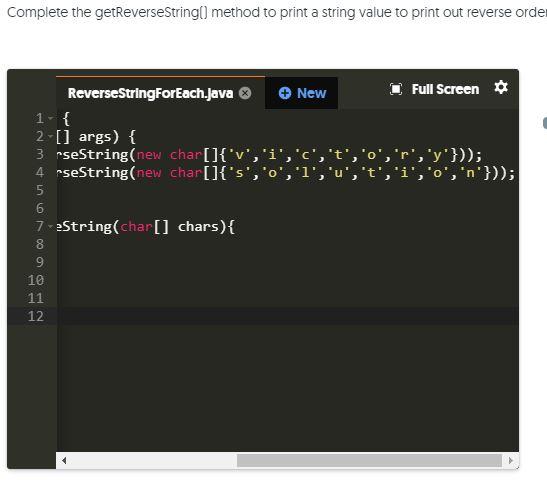The image size is (547, 486).
Task: Close the ReverseStringForEach.java tab
Action: (x=245, y=93)
